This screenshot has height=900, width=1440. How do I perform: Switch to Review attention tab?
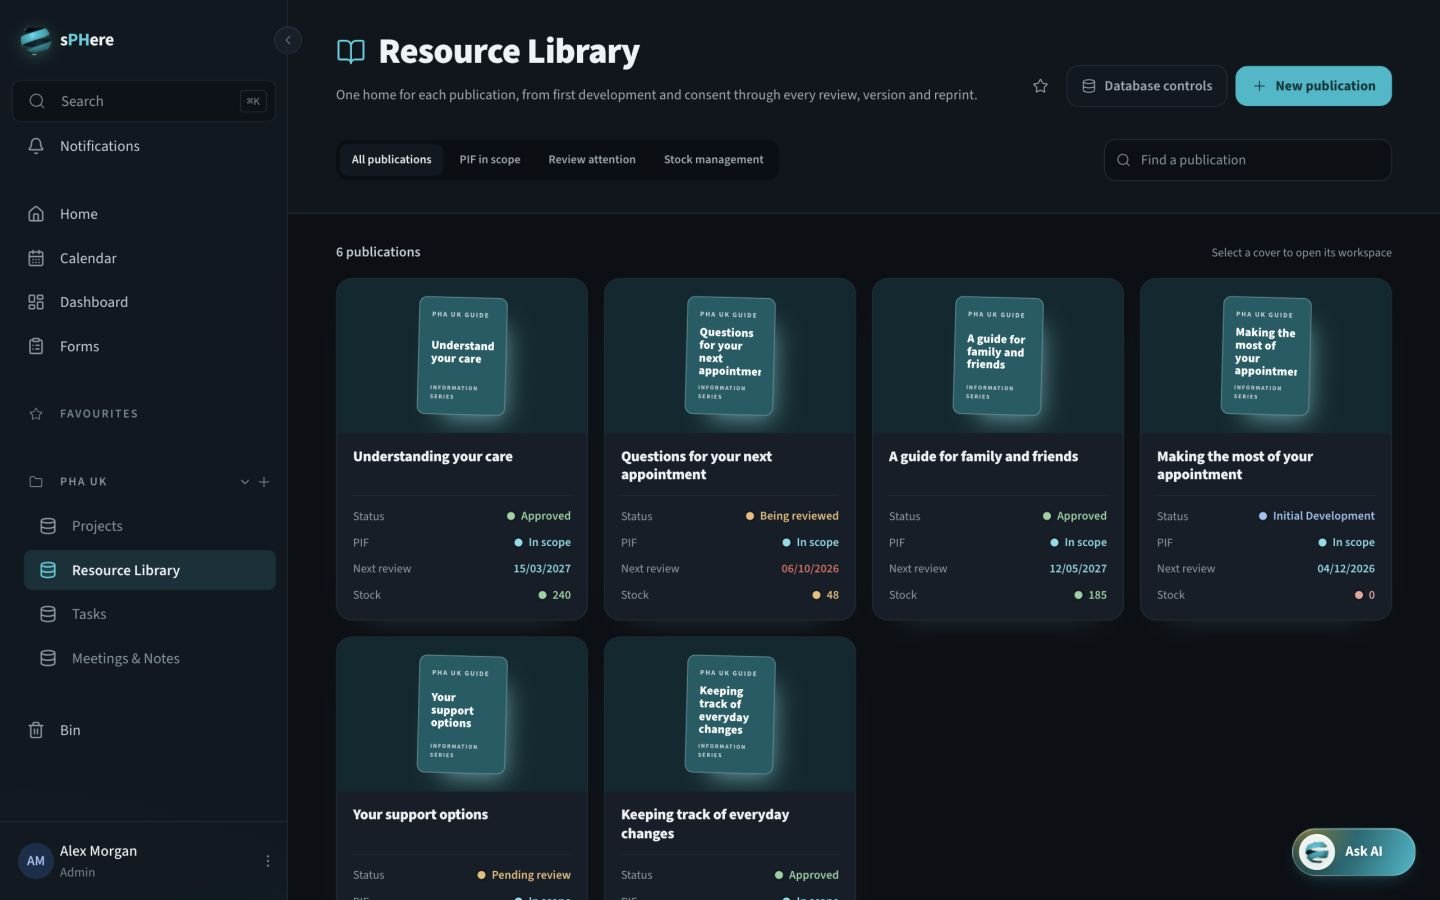(x=592, y=160)
